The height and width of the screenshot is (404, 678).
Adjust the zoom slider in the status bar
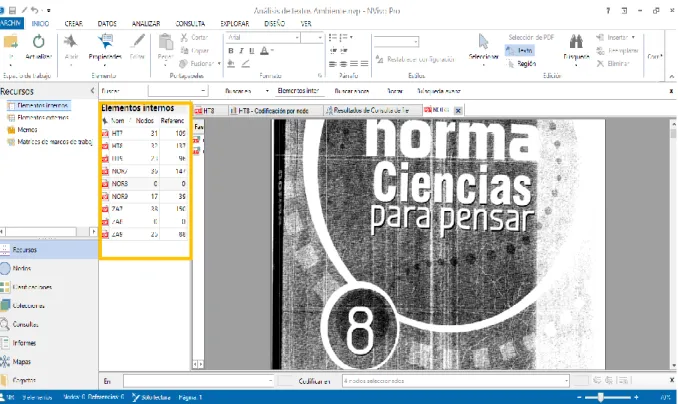[x=601, y=397]
